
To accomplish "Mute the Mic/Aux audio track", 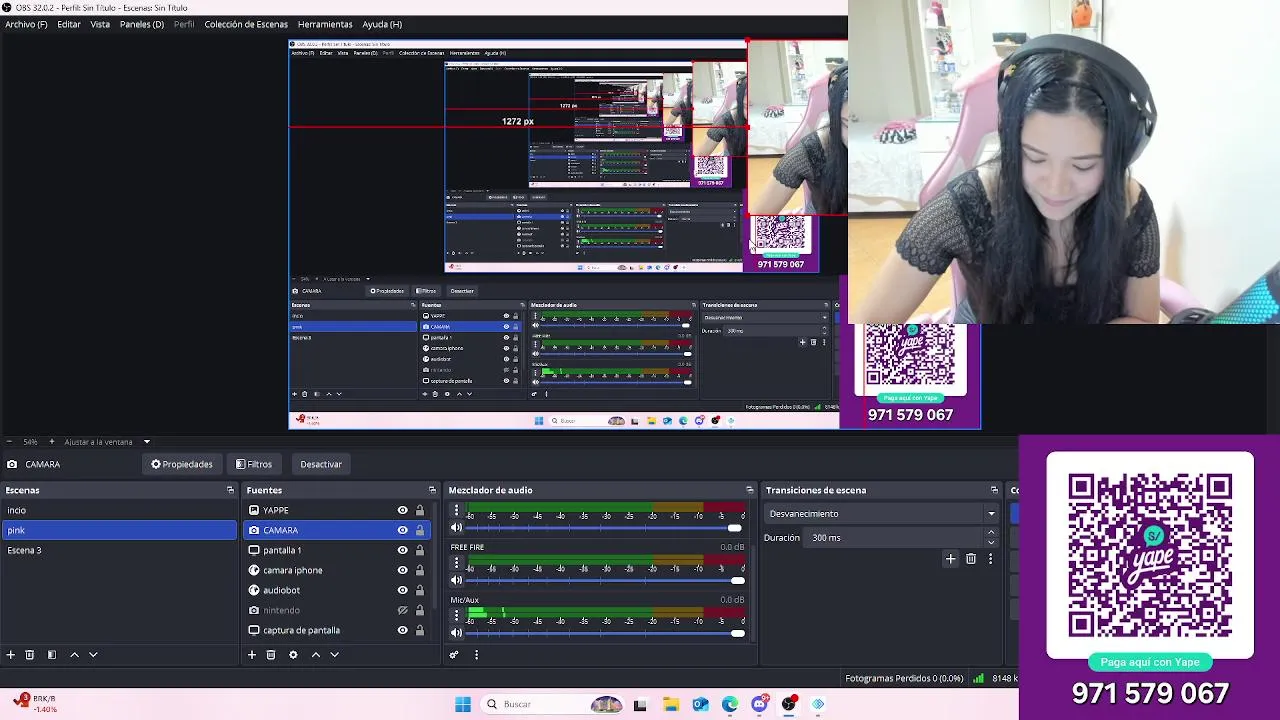I will (457, 632).
